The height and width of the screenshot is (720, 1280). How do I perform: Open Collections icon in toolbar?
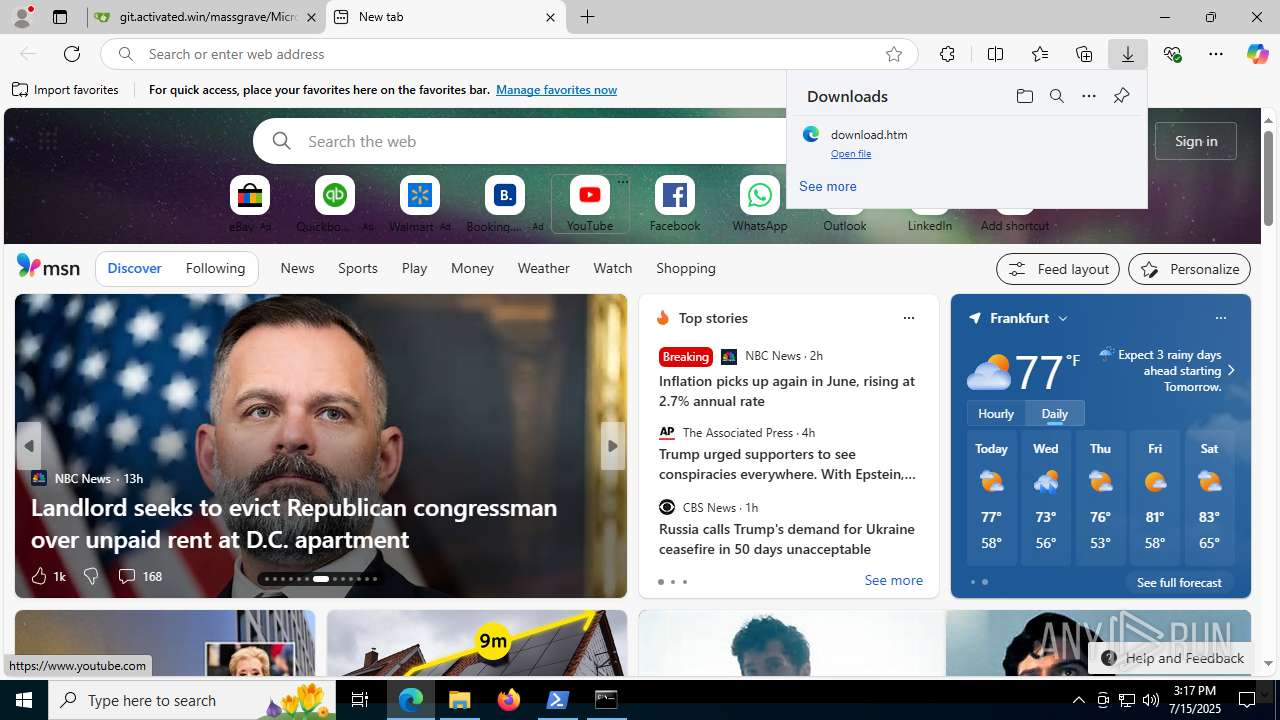(x=1084, y=54)
